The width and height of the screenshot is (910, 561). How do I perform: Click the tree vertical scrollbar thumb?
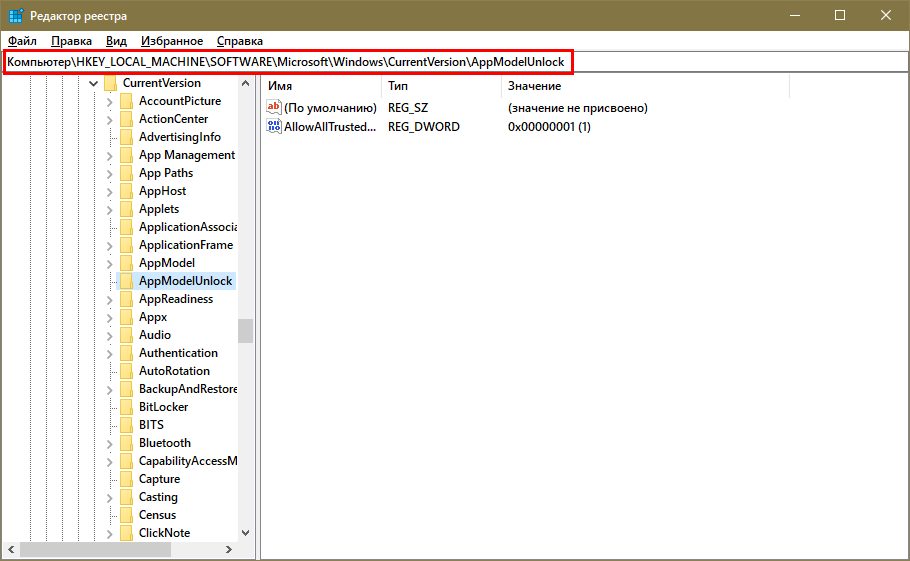click(245, 331)
